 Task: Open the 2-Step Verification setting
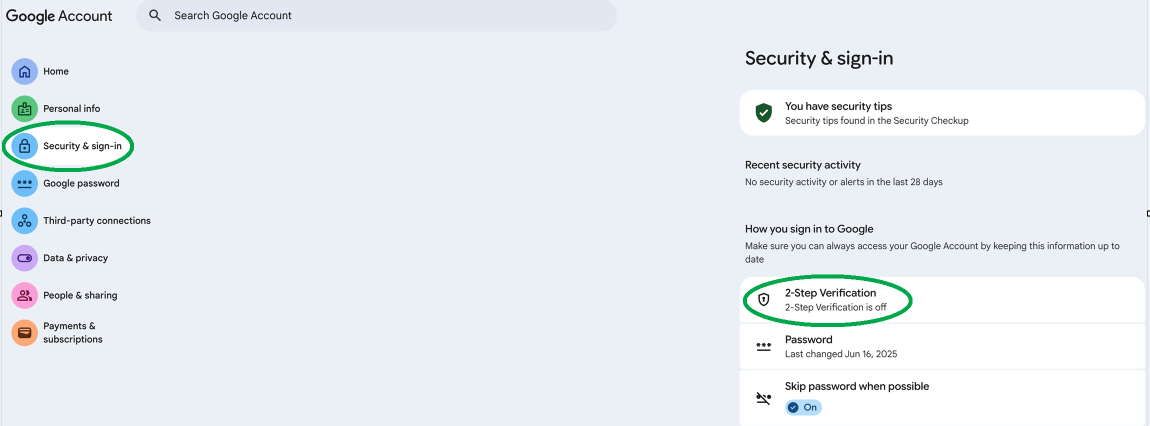pos(830,299)
